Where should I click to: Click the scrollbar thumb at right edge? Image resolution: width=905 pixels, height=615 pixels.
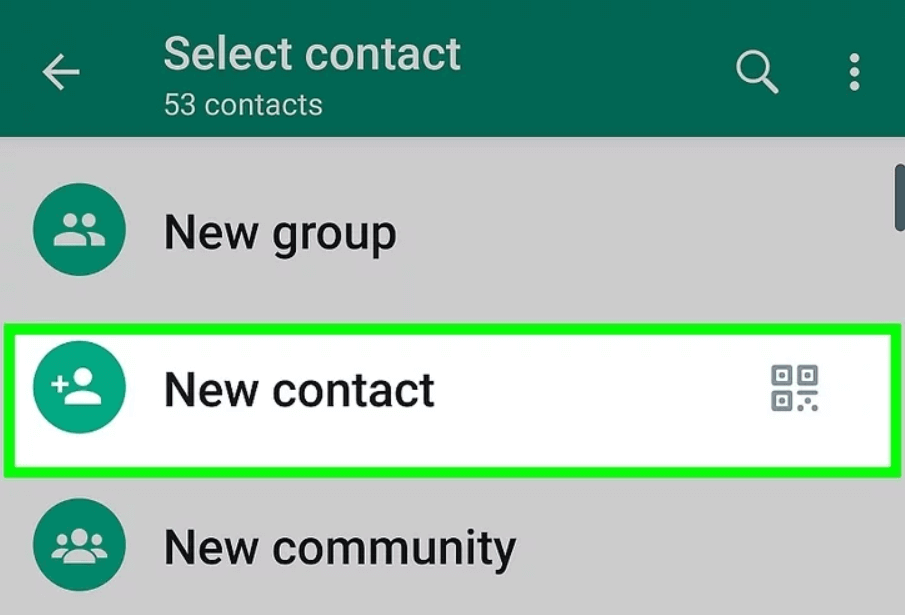click(899, 198)
